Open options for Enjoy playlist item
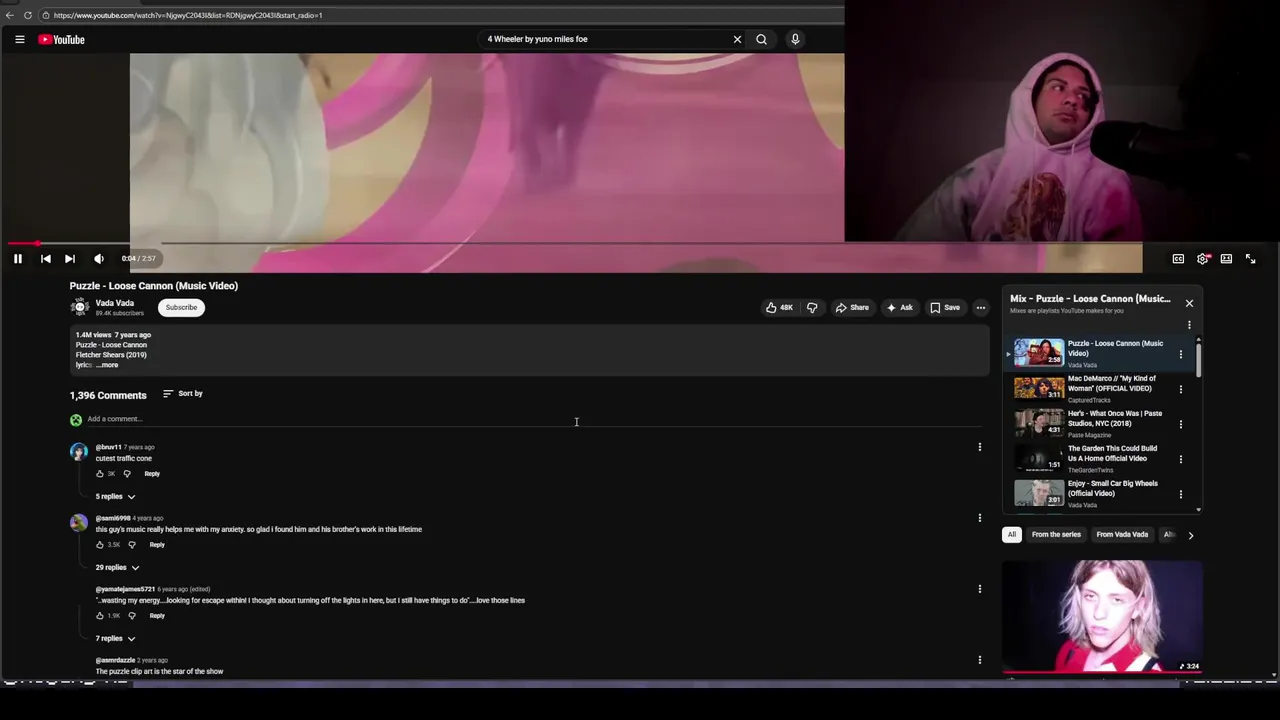1280x720 pixels. tap(1181, 494)
